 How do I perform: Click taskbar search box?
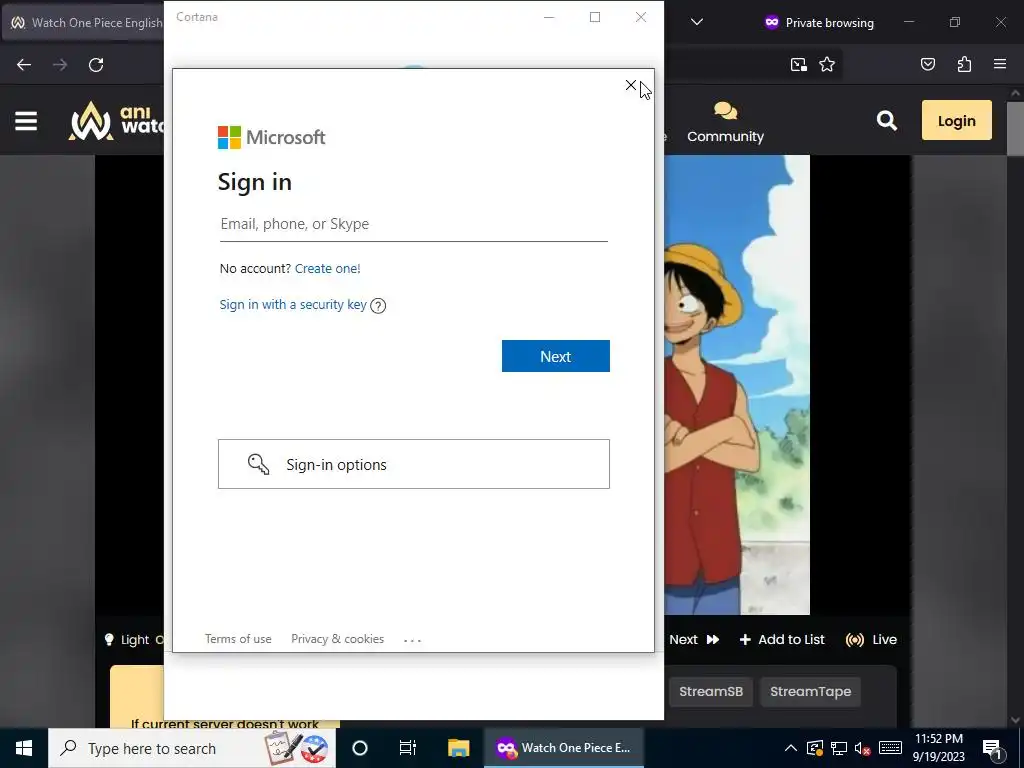click(x=192, y=748)
